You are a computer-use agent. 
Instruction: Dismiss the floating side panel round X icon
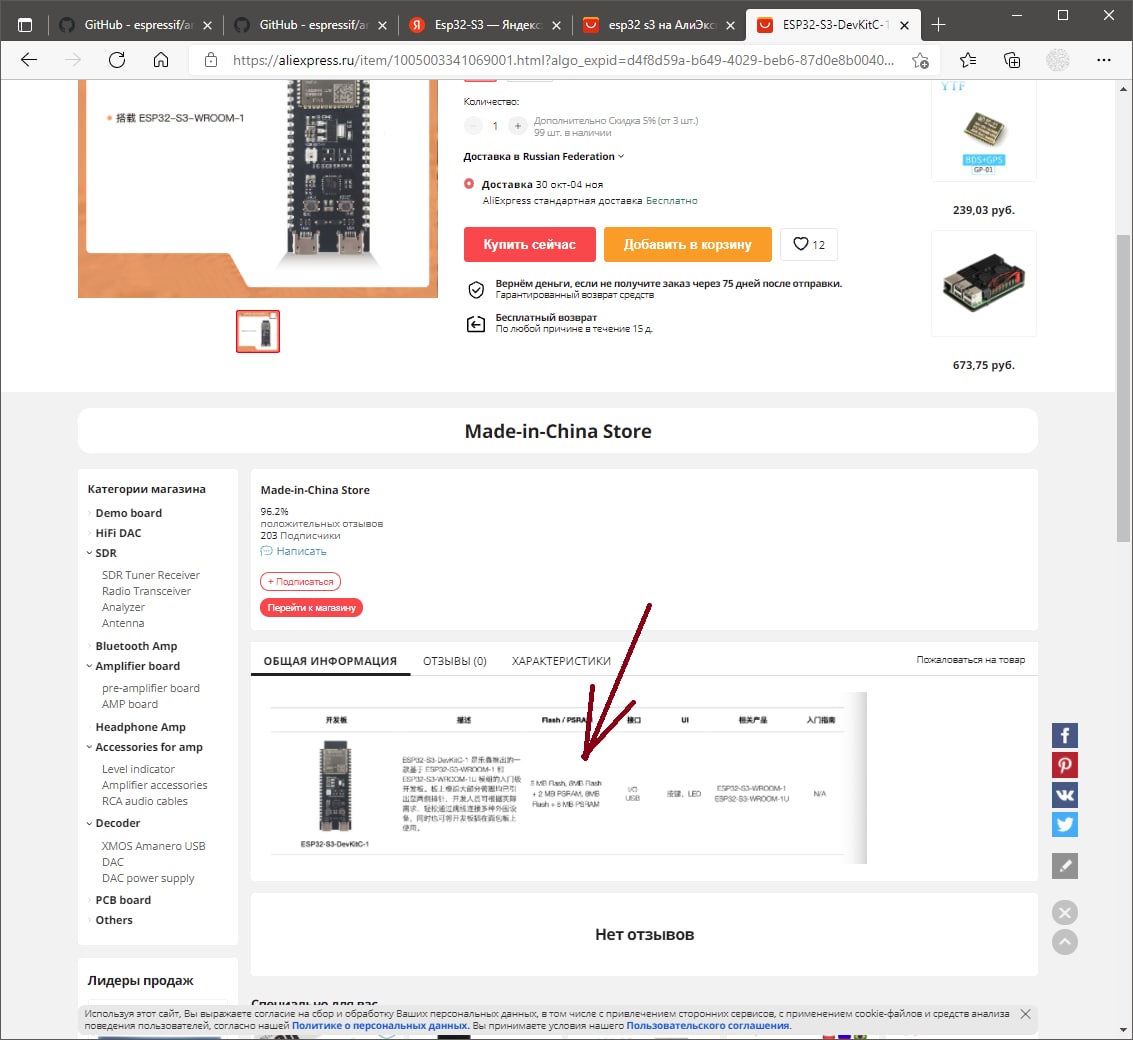coord(1064,913)
